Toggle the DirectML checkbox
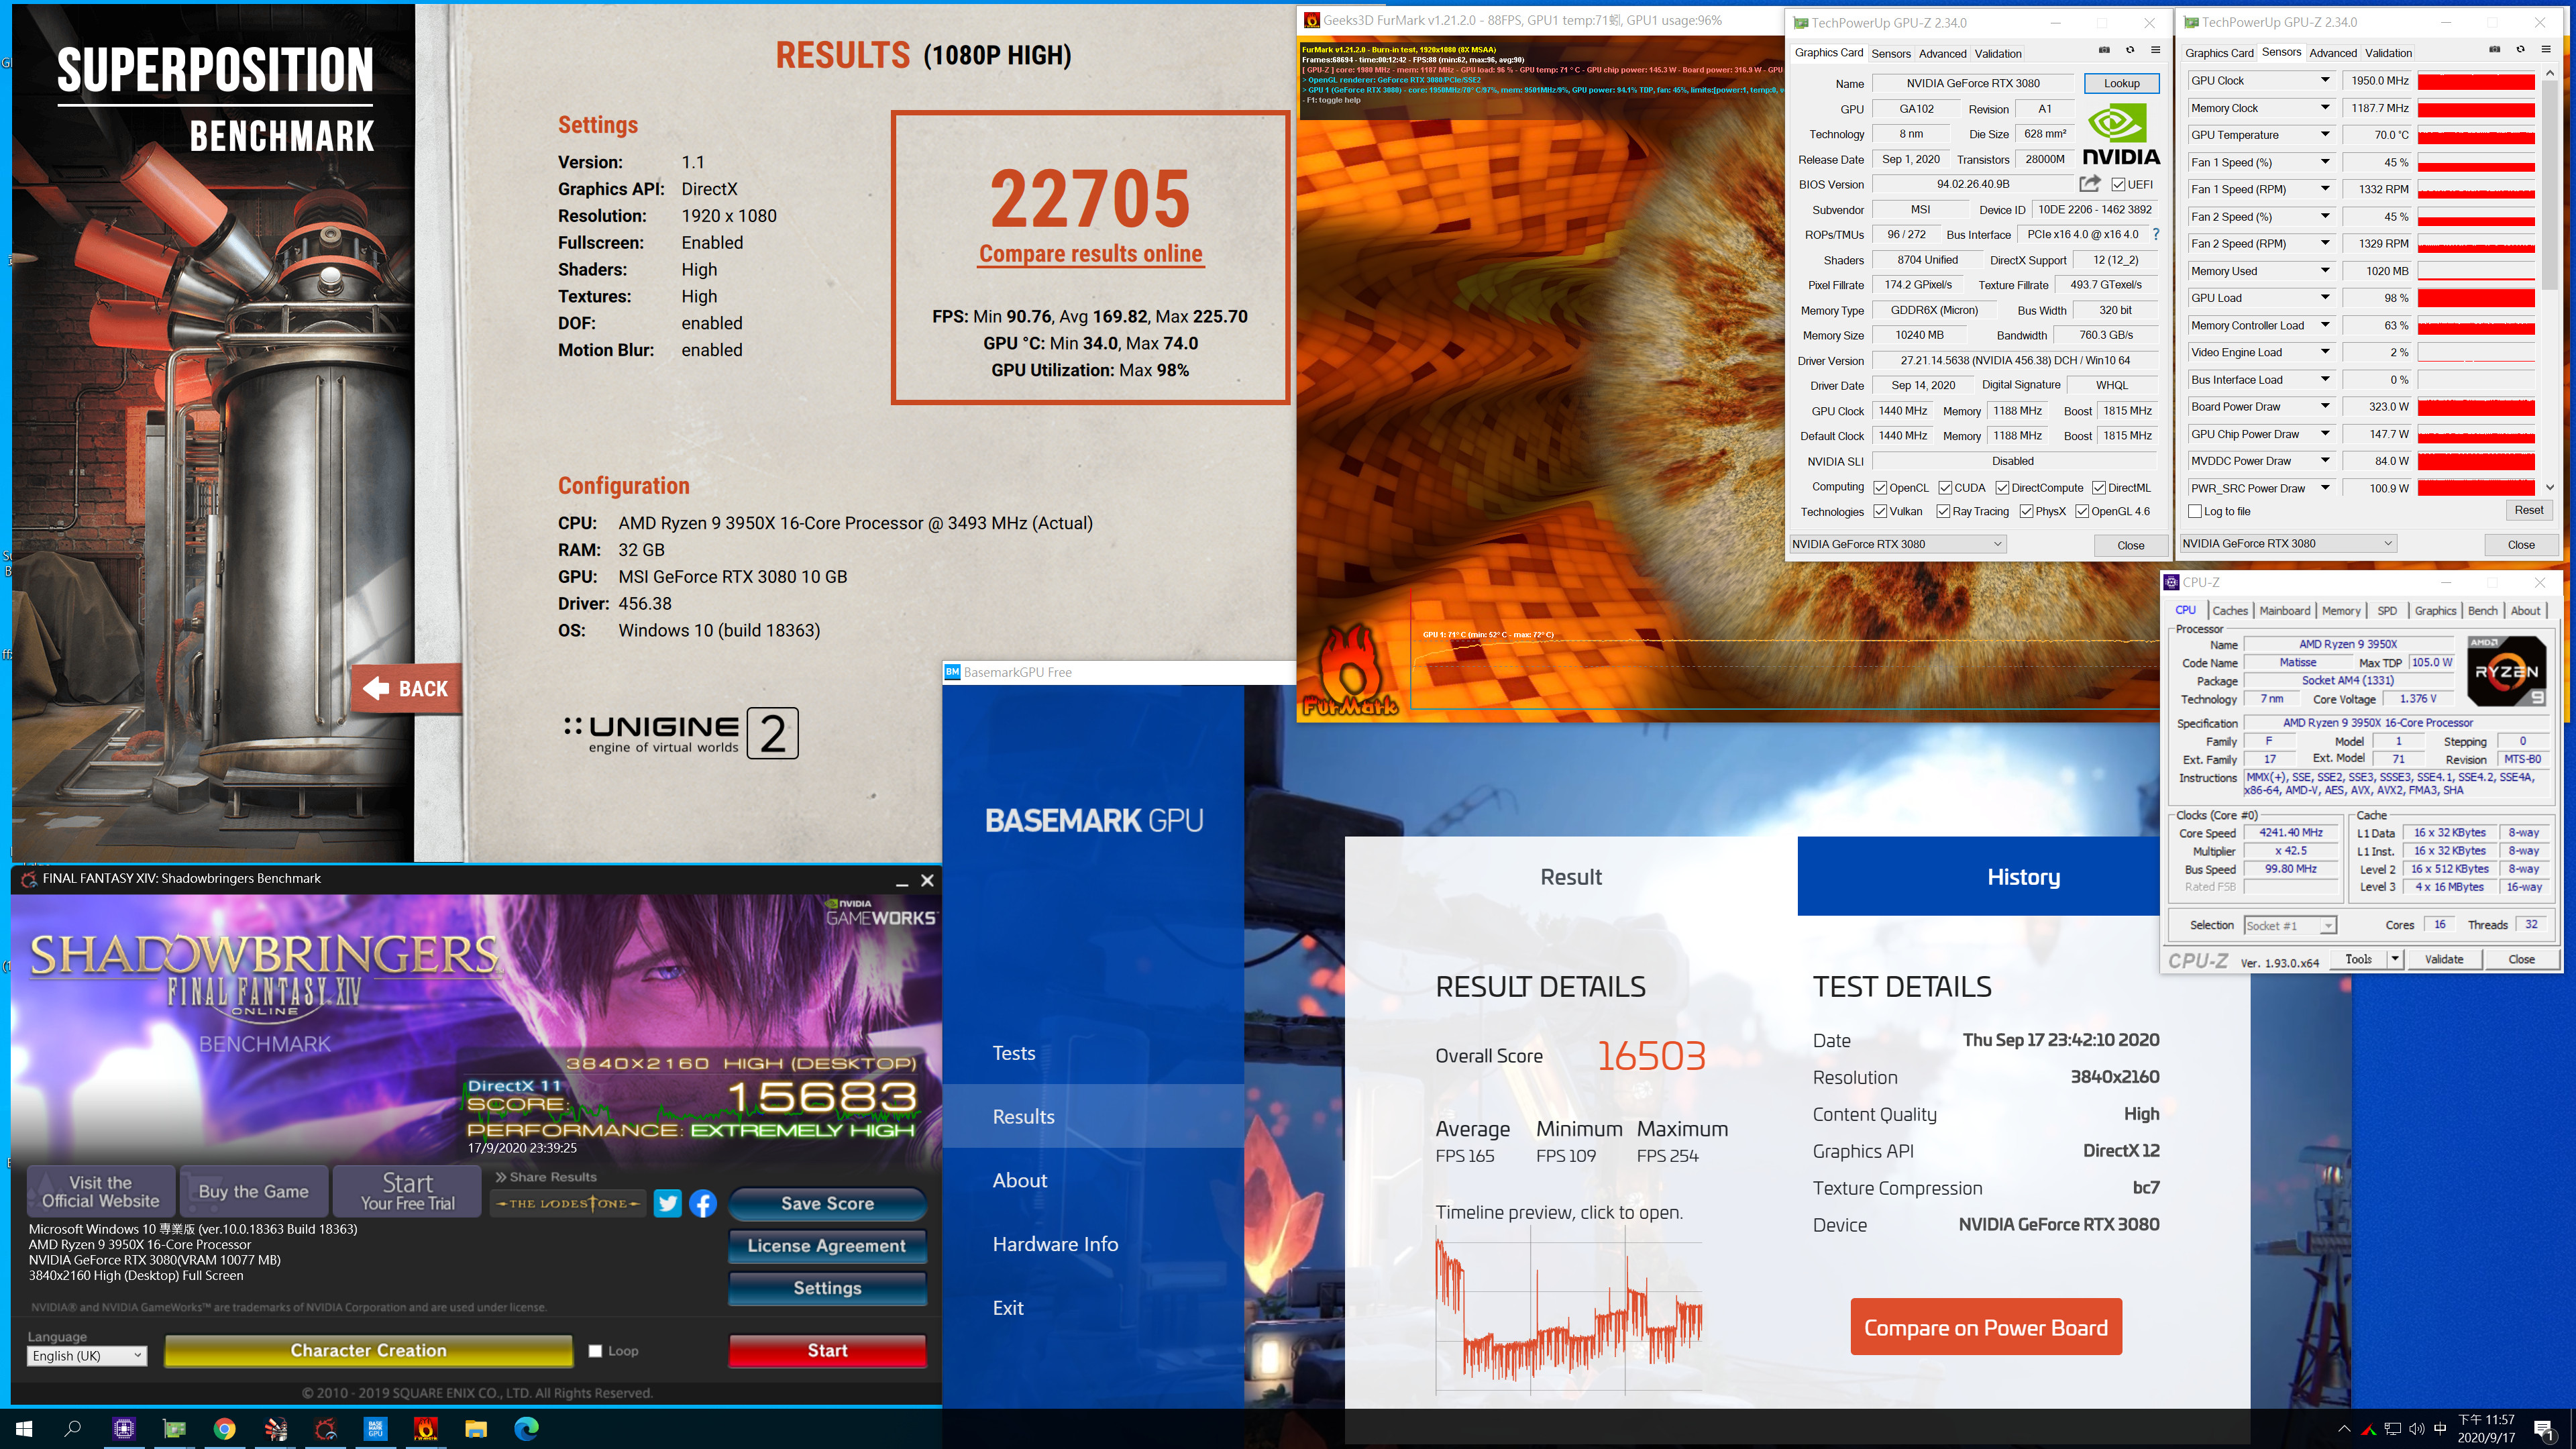This screenshot has height=1449, width=2576. pos(2099,488)
